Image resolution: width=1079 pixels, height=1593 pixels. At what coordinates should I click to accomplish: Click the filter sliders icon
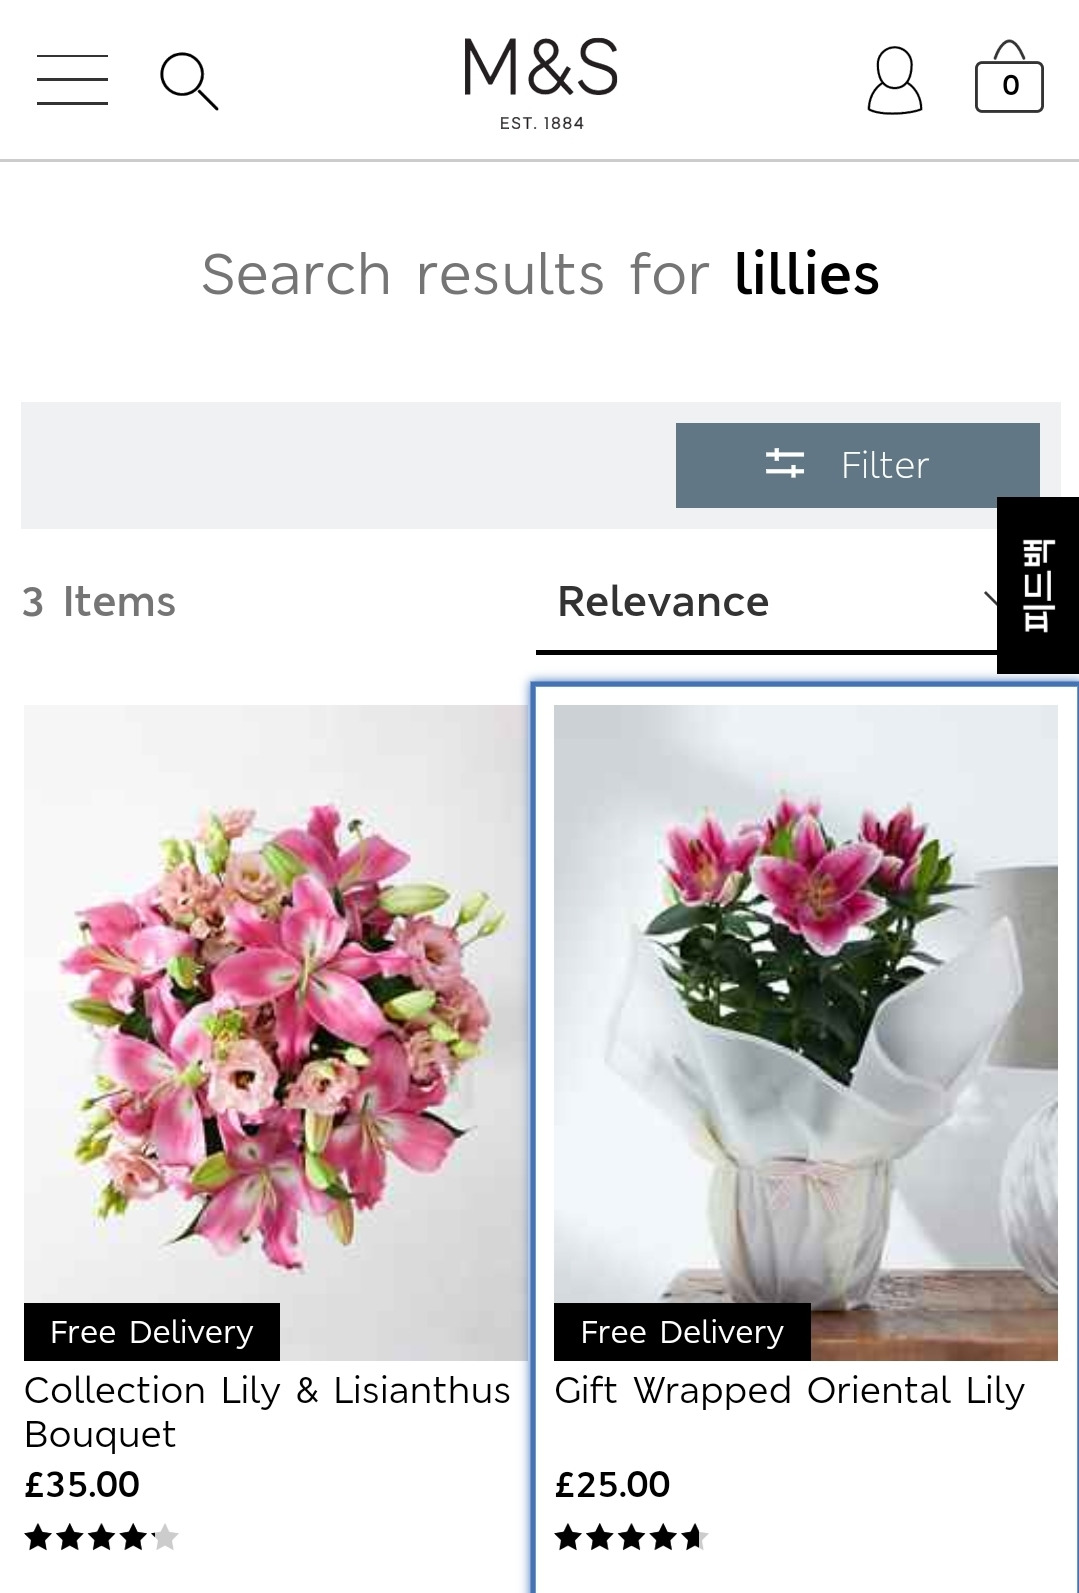(785, 464)
